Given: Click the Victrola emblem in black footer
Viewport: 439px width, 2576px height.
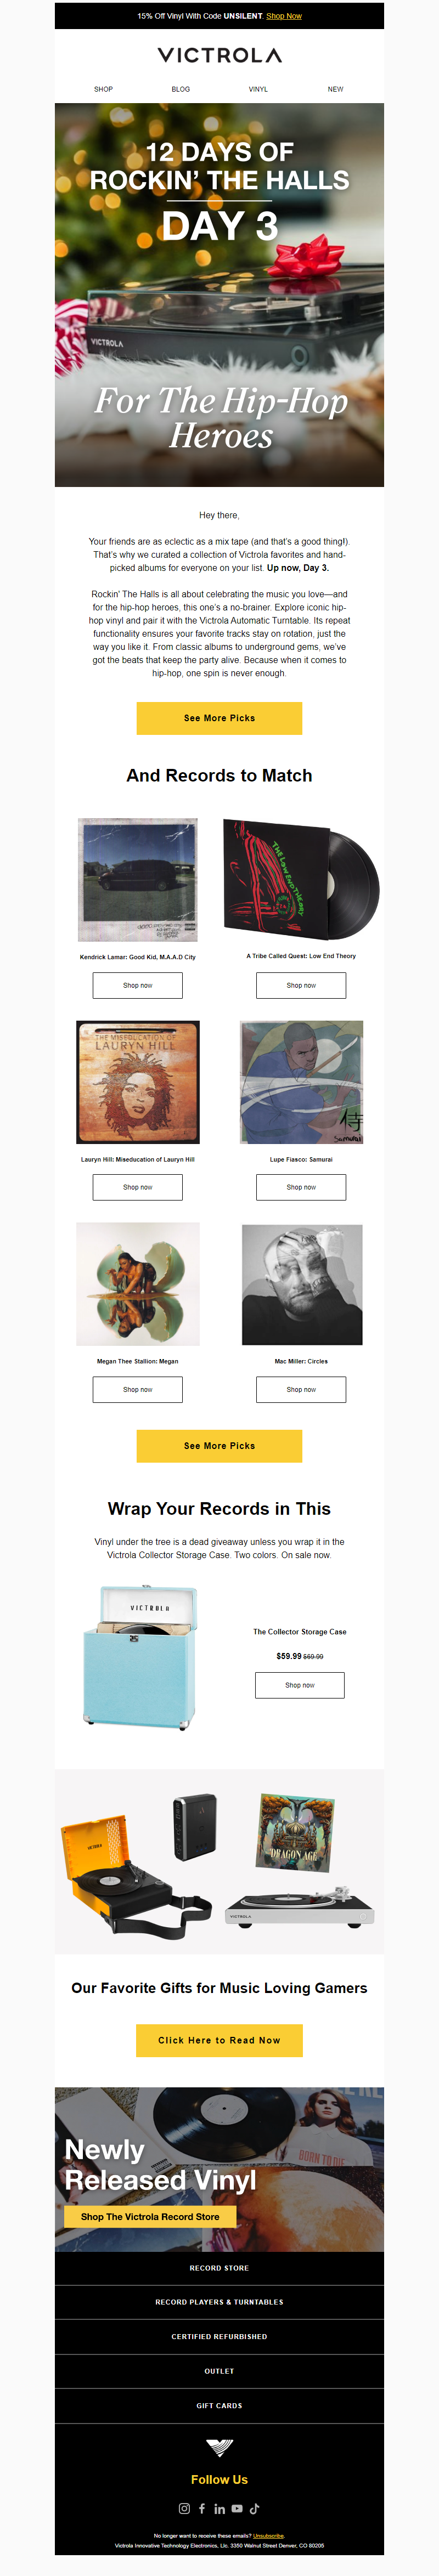Looking at the screenshot, I should click(219, 2448).
